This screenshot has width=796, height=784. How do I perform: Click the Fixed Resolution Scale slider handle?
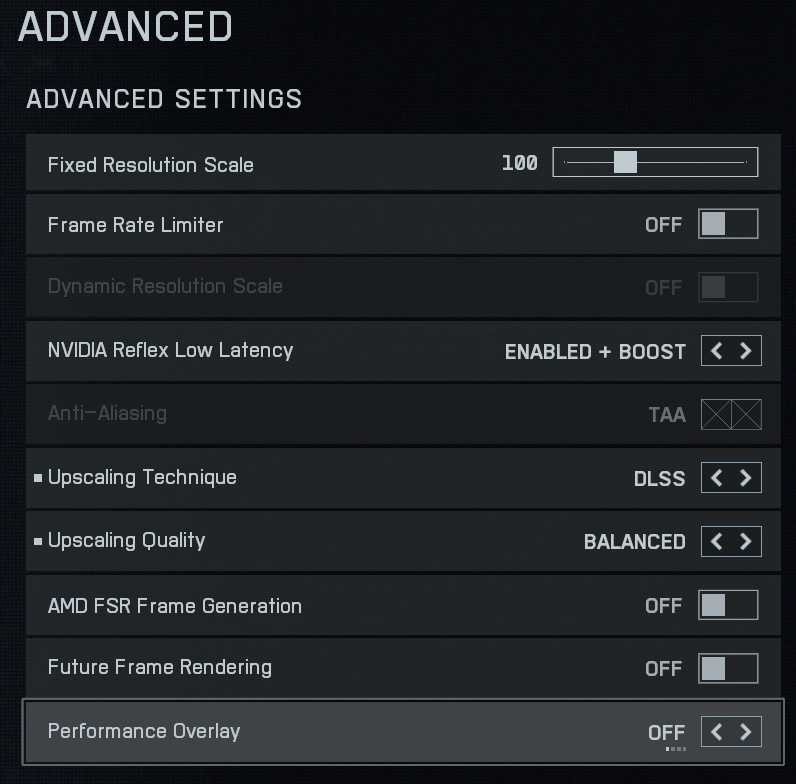click(625, 162)
